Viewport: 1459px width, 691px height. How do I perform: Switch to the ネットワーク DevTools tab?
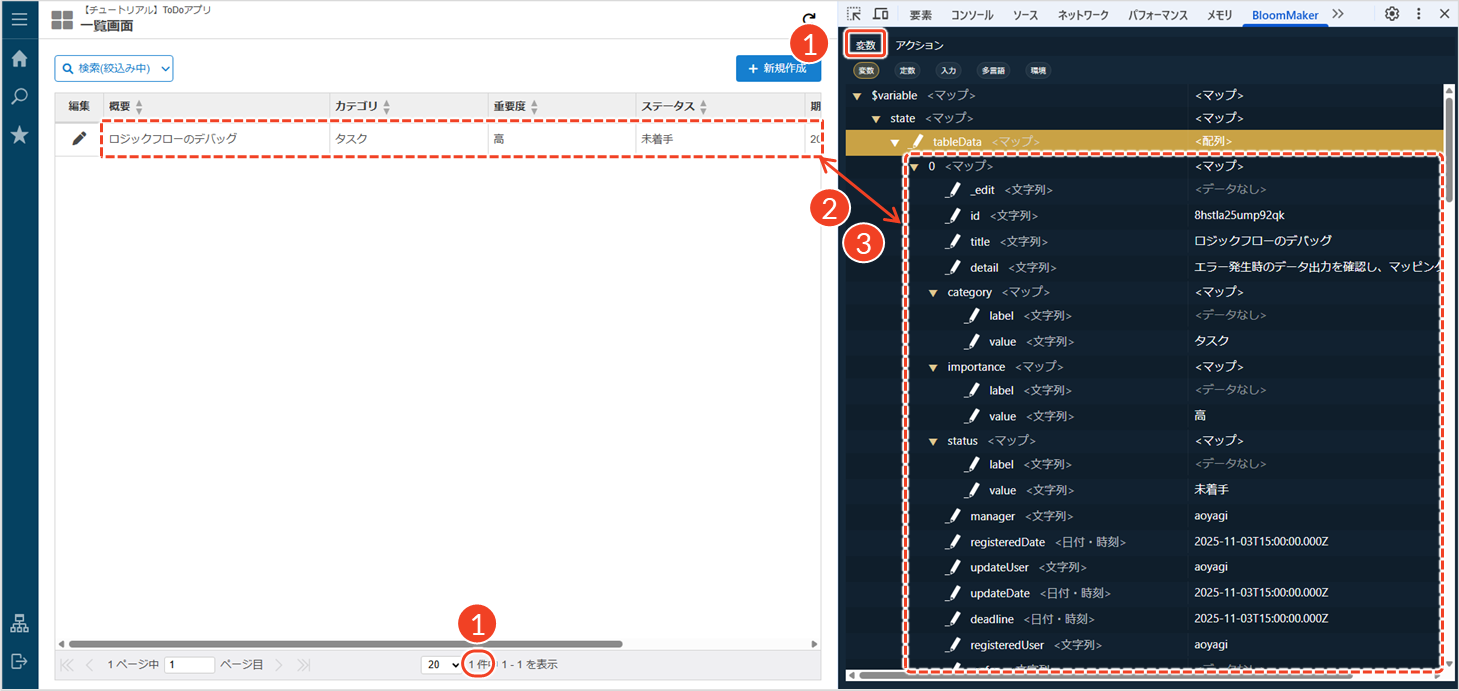tap(1083, 15)
